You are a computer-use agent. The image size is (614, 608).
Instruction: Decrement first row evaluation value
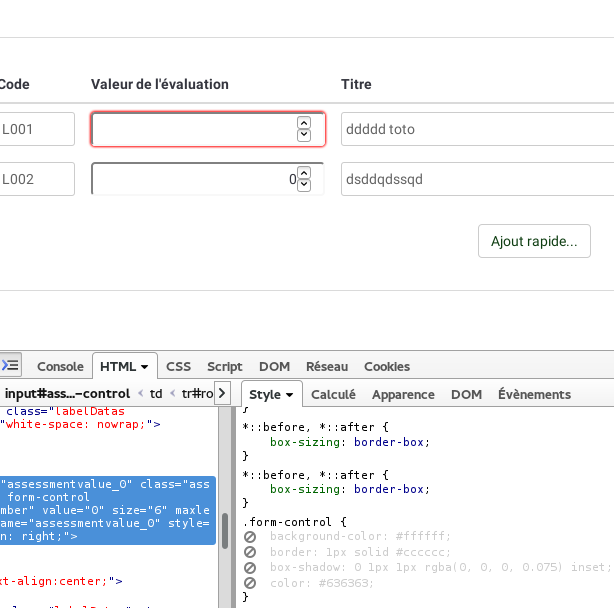coord(304,135)
